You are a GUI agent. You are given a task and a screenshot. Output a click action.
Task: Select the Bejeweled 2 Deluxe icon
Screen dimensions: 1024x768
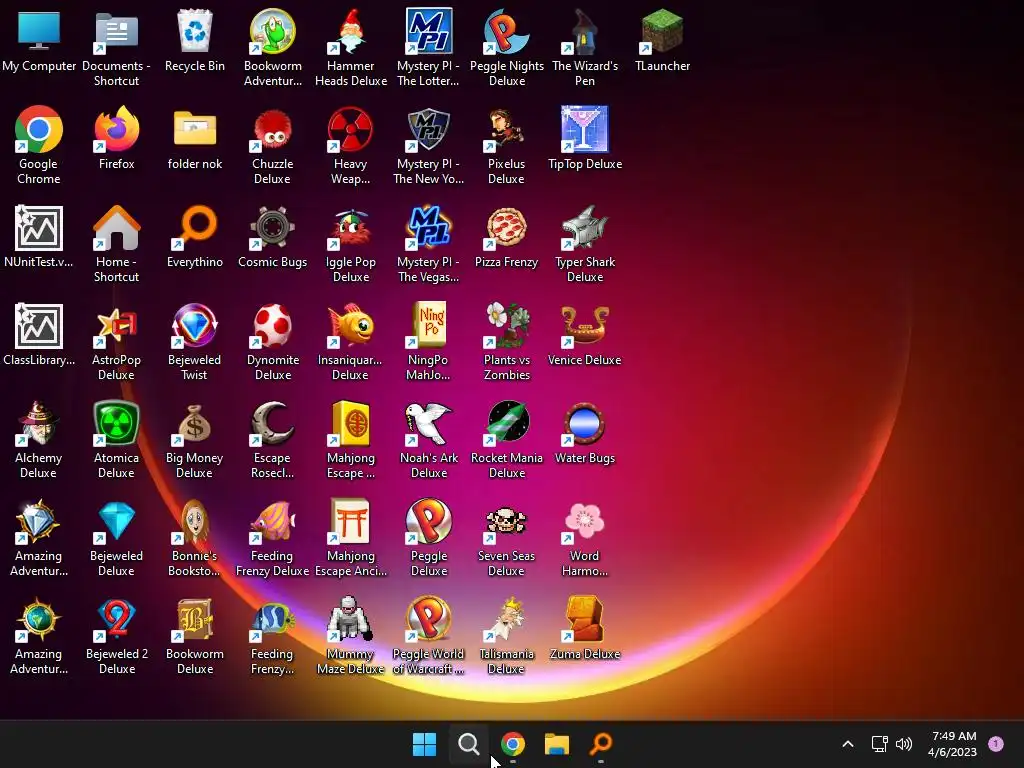[116, 618]
